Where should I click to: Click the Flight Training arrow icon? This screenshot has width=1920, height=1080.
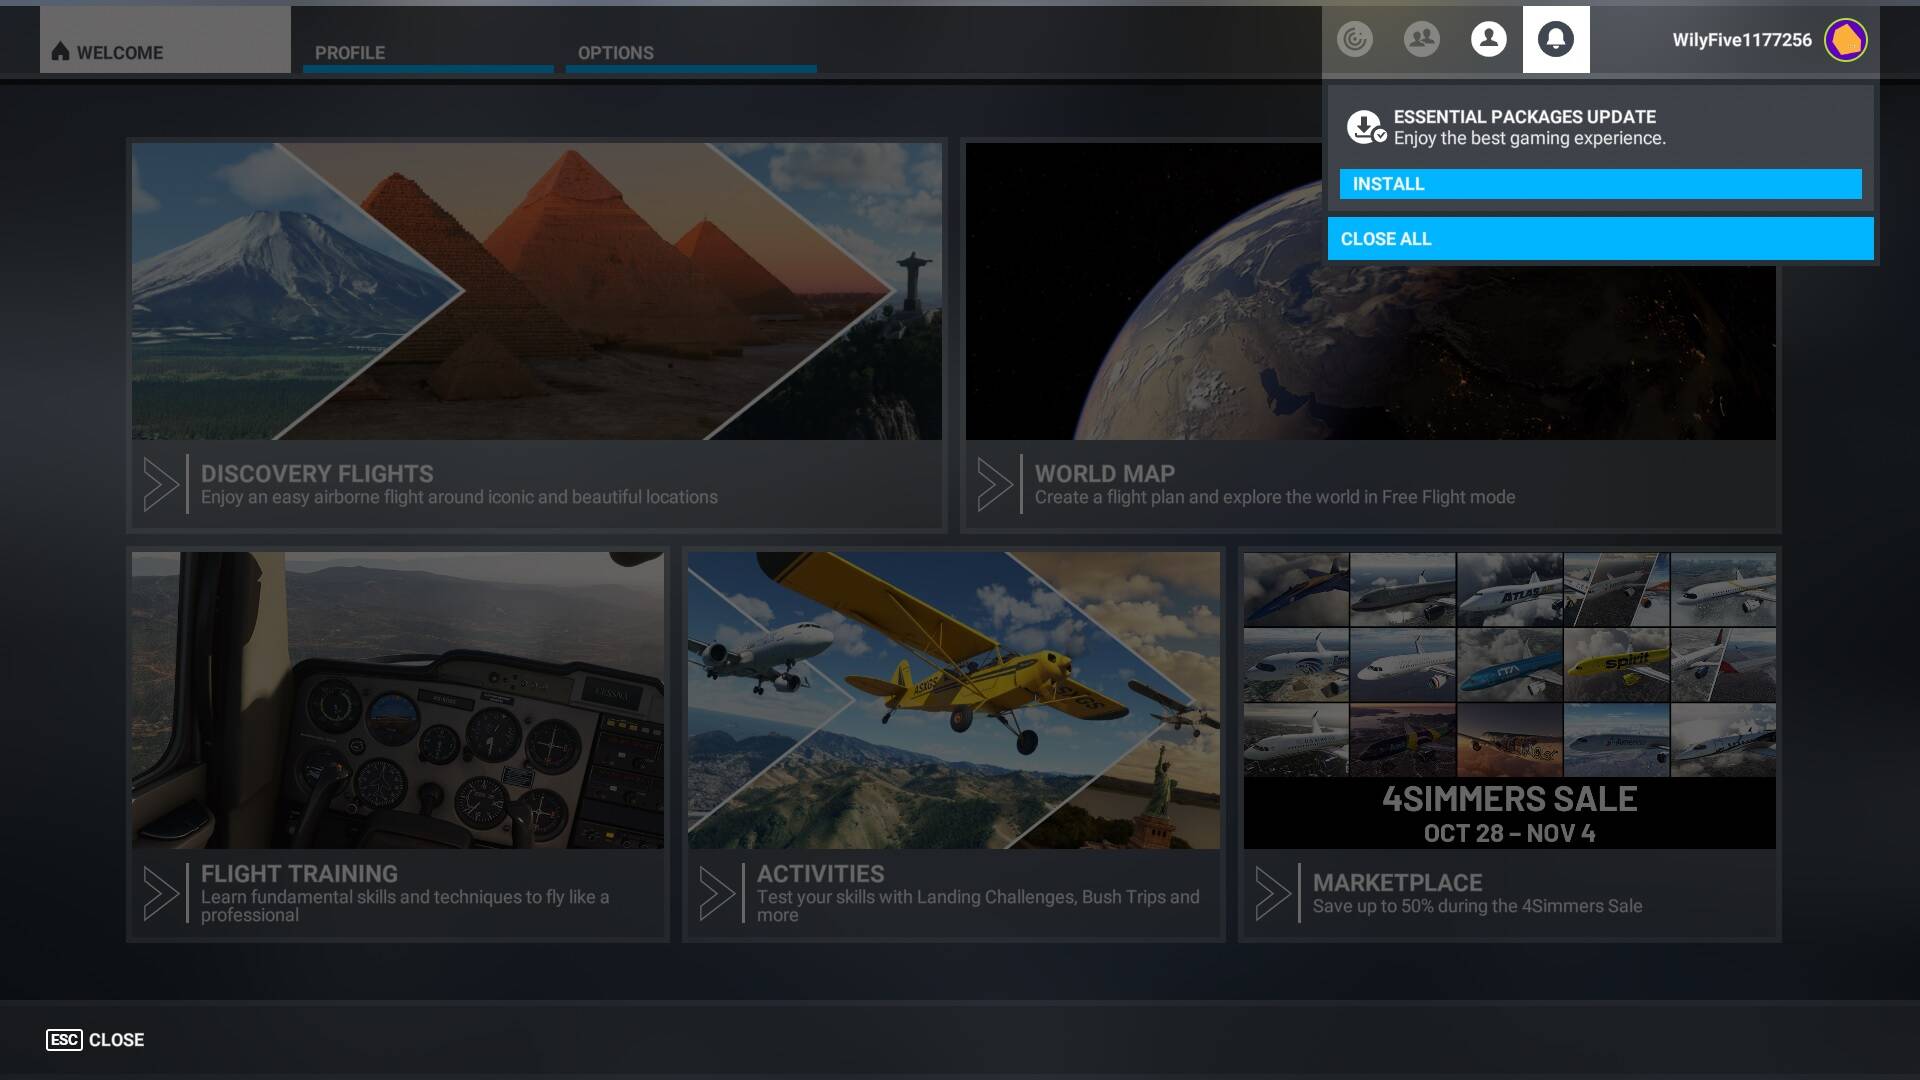[x=161, y=893]
